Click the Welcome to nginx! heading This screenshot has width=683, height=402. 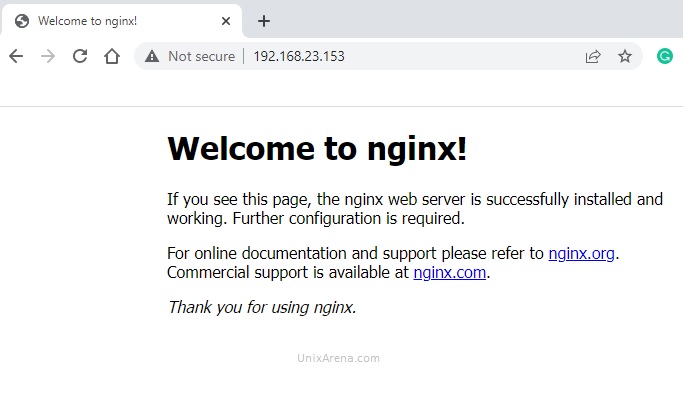pyautogui.click(x=317, y=149)
